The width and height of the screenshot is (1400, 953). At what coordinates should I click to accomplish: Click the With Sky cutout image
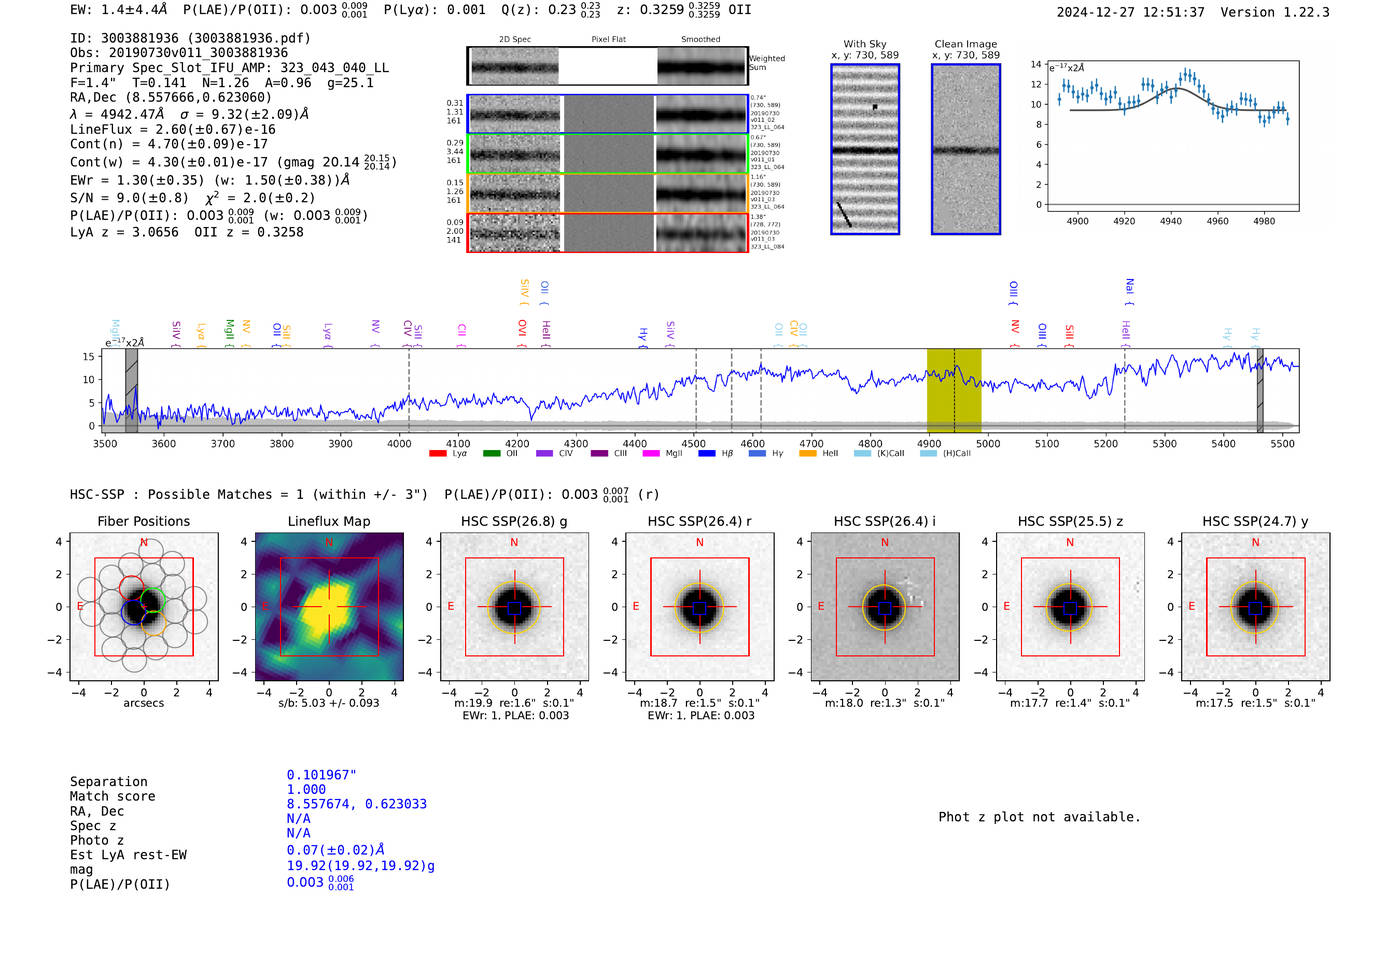[x=865, y=149]
